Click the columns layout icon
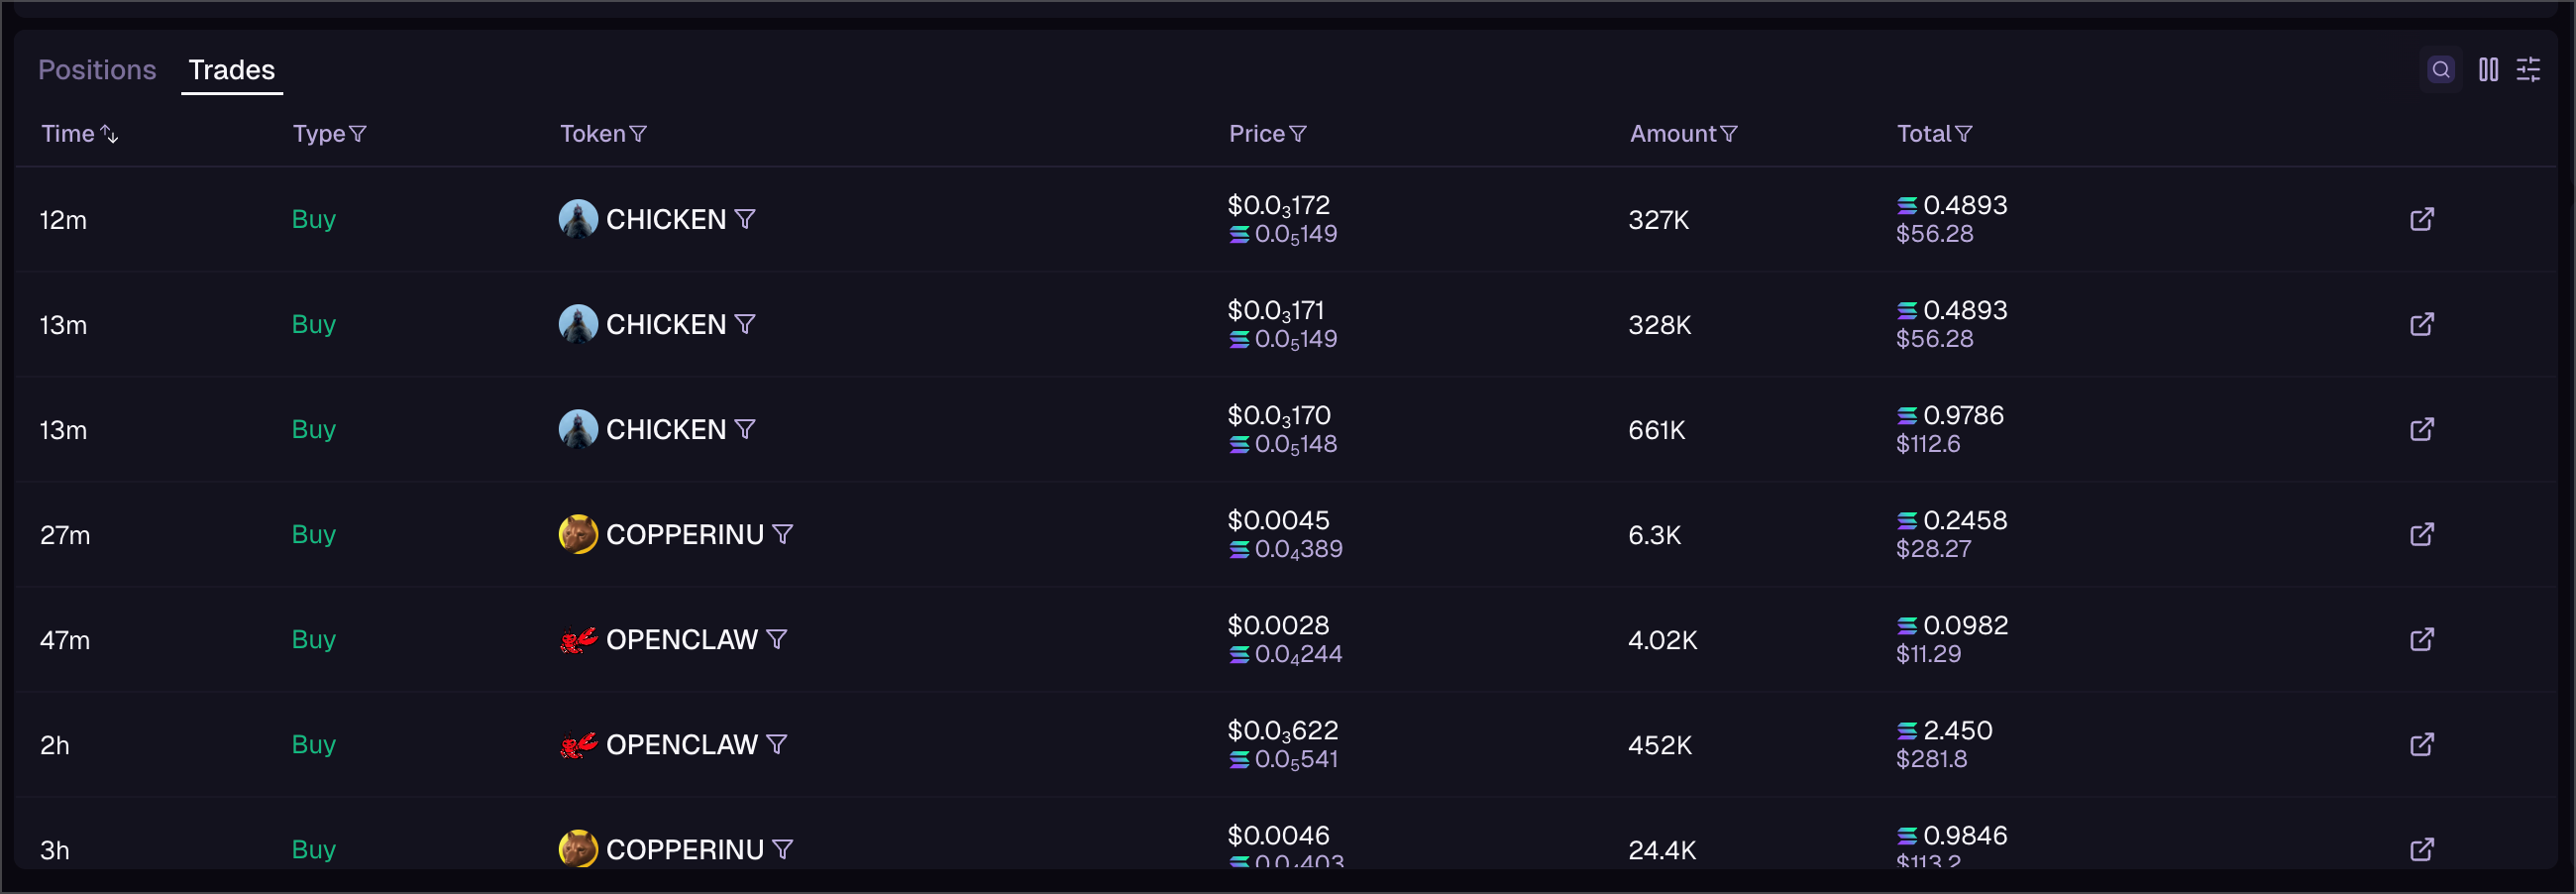The width and height of the screenshot is (2576, 894). click(x=2488, y=69)
